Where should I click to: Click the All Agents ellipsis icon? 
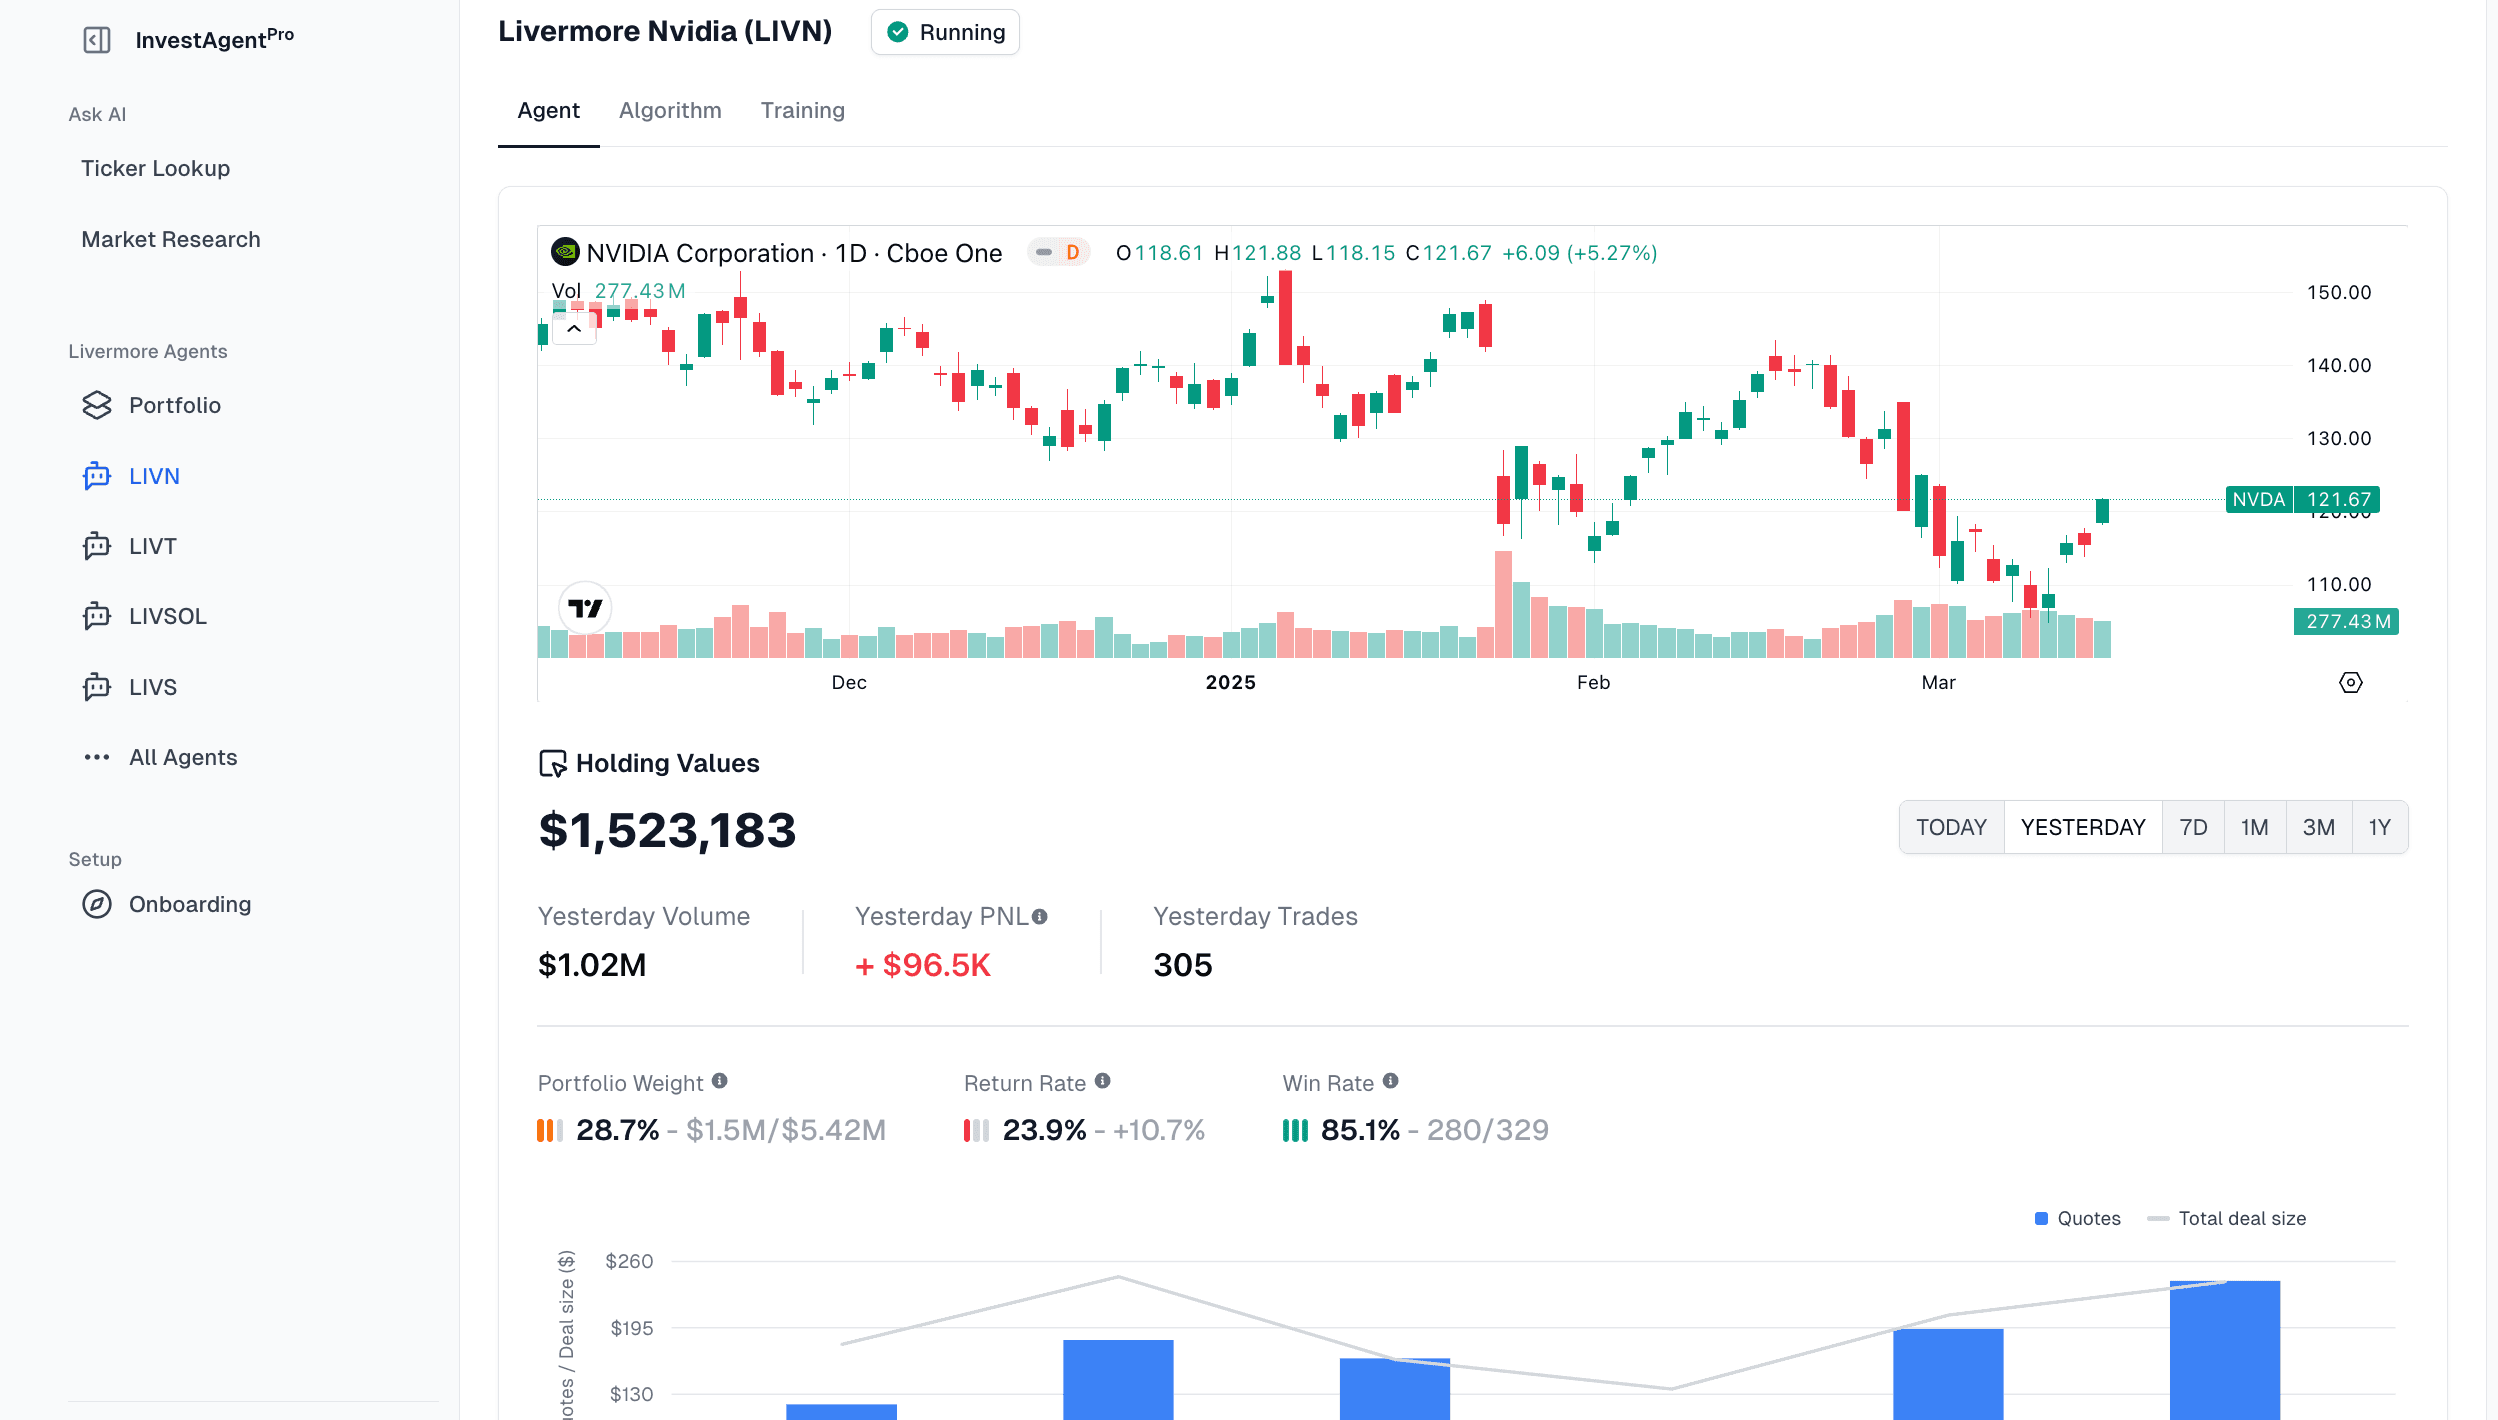[96, 757]
